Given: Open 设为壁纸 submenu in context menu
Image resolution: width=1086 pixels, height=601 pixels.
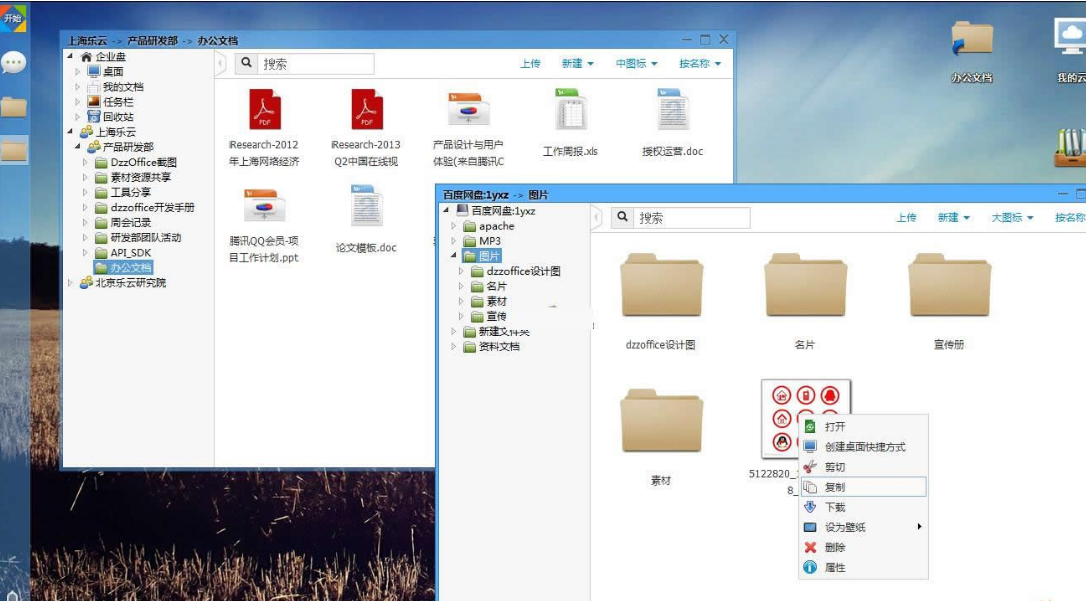Looking at the screenshot, I should click(864, 527).
